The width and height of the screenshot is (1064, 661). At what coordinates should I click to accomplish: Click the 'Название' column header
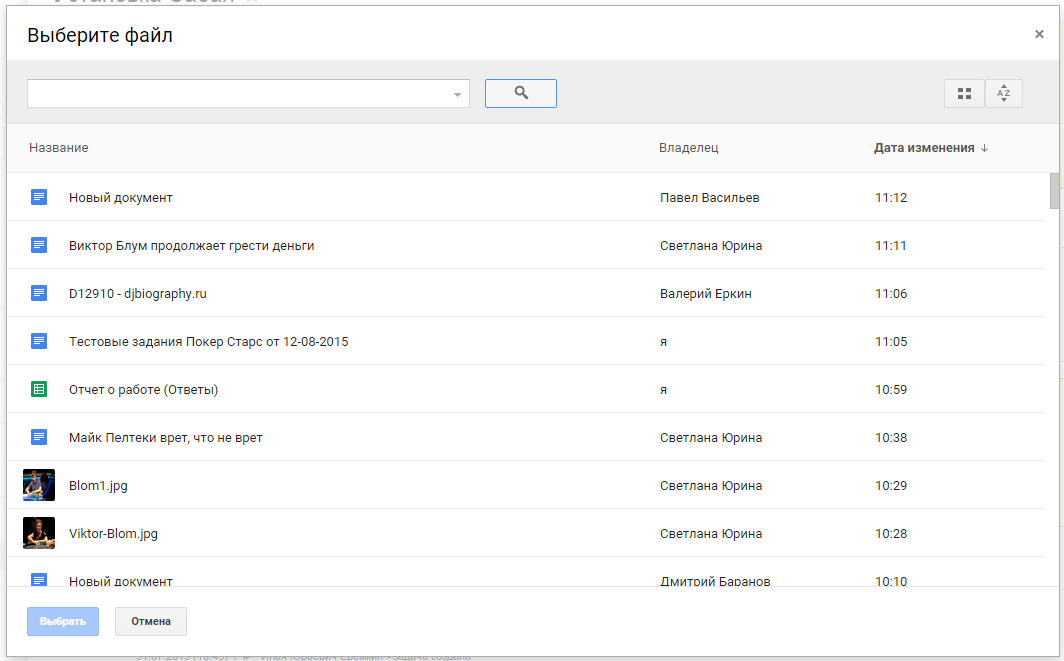point(58,148)
